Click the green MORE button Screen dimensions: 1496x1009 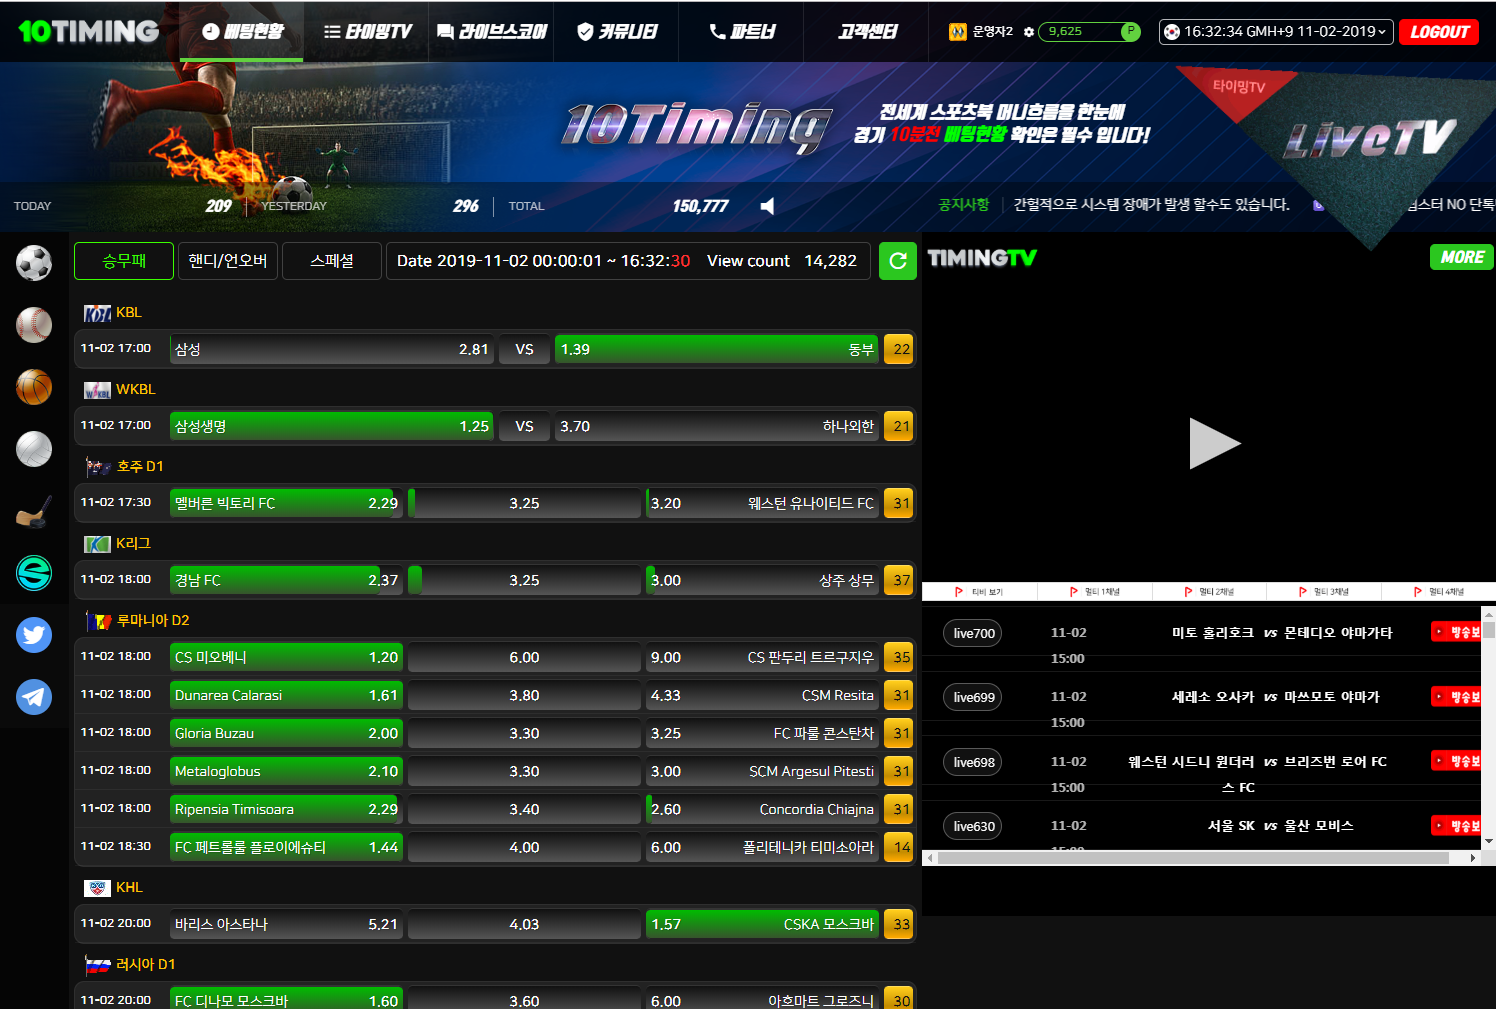(1462, 257)
